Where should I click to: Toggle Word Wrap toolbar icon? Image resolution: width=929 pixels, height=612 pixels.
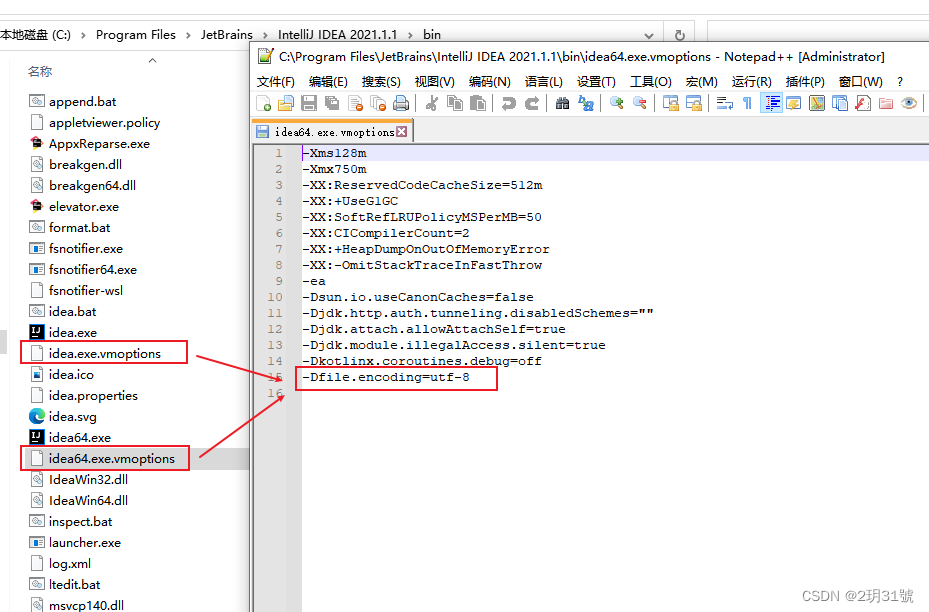point(724,104)
